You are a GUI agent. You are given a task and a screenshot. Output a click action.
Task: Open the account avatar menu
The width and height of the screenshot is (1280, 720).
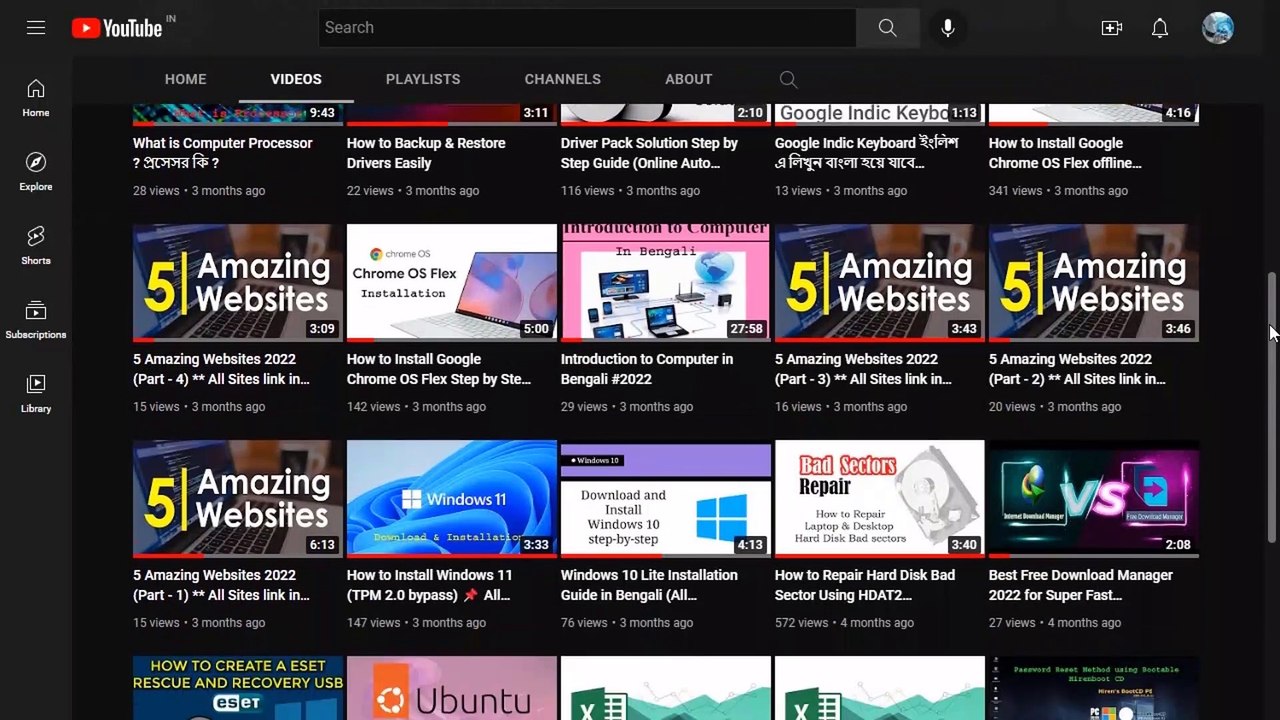pyautogui.click(x=1218, y=28)
